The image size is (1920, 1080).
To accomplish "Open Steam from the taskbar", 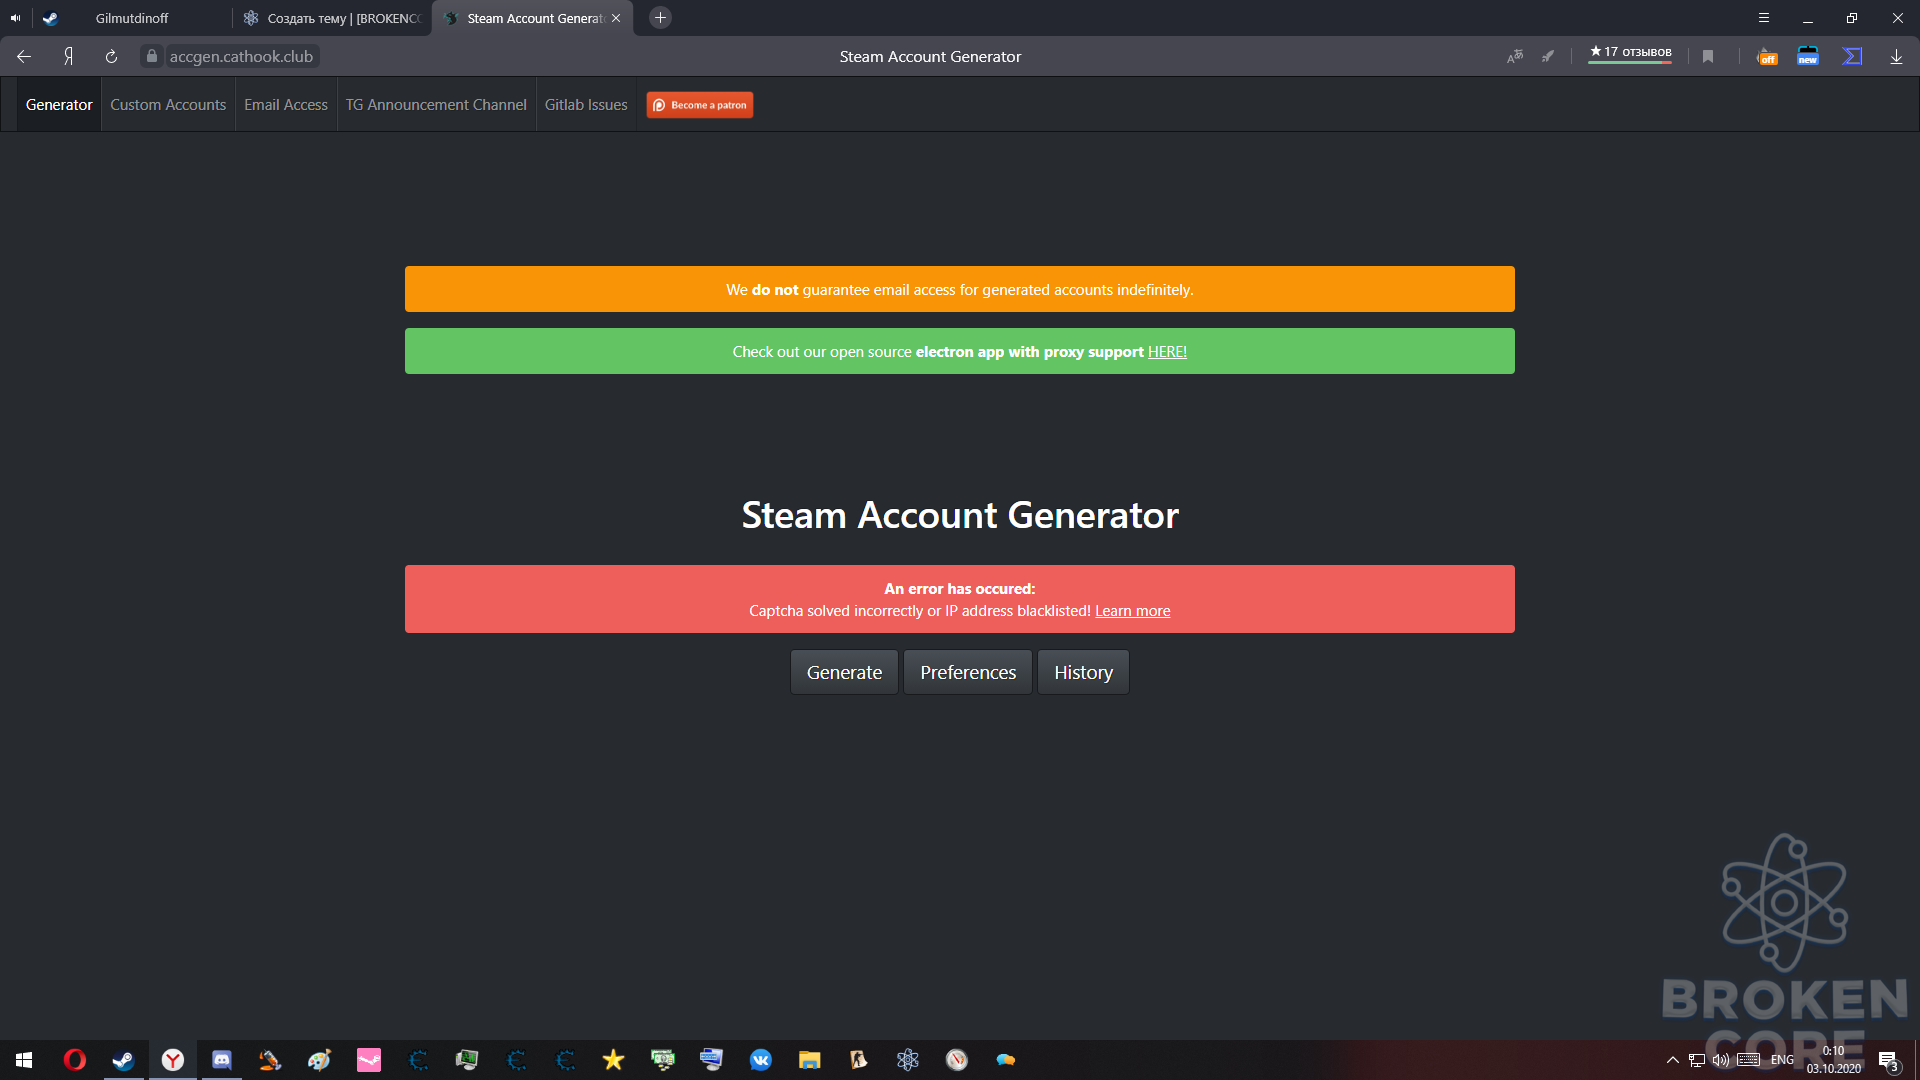I will coord(123,1060).
